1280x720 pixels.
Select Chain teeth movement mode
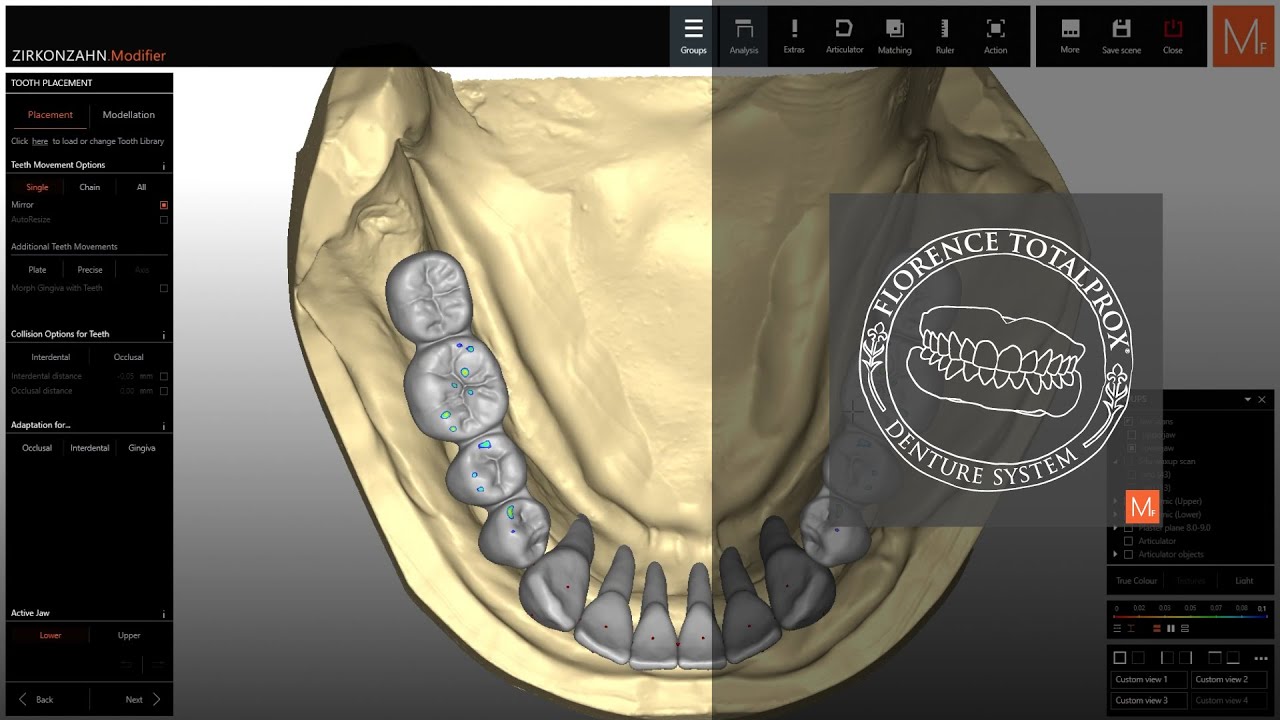pyautogui.click(x=90, y=187)
